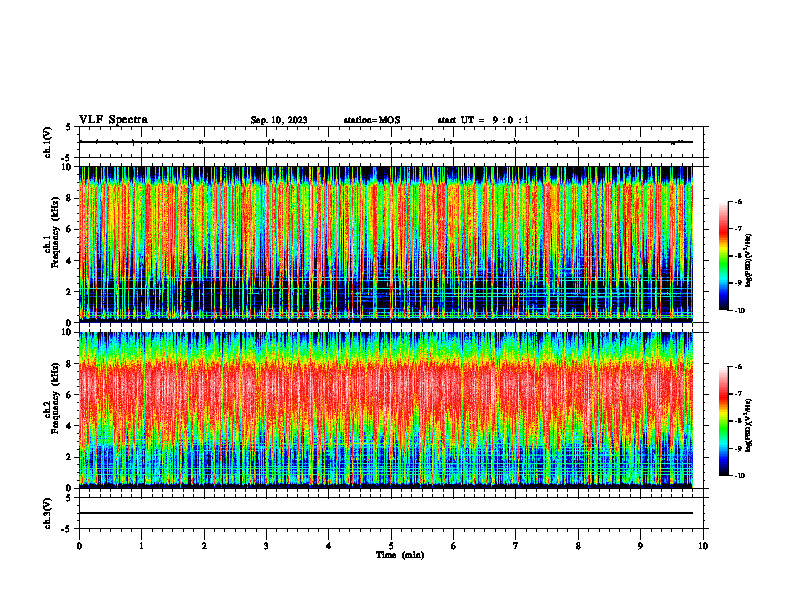This screenshot has width=792, height=612.
Task: Click the "ch.1(V)" waveform axis label
Action: click(x=48, y=142)
